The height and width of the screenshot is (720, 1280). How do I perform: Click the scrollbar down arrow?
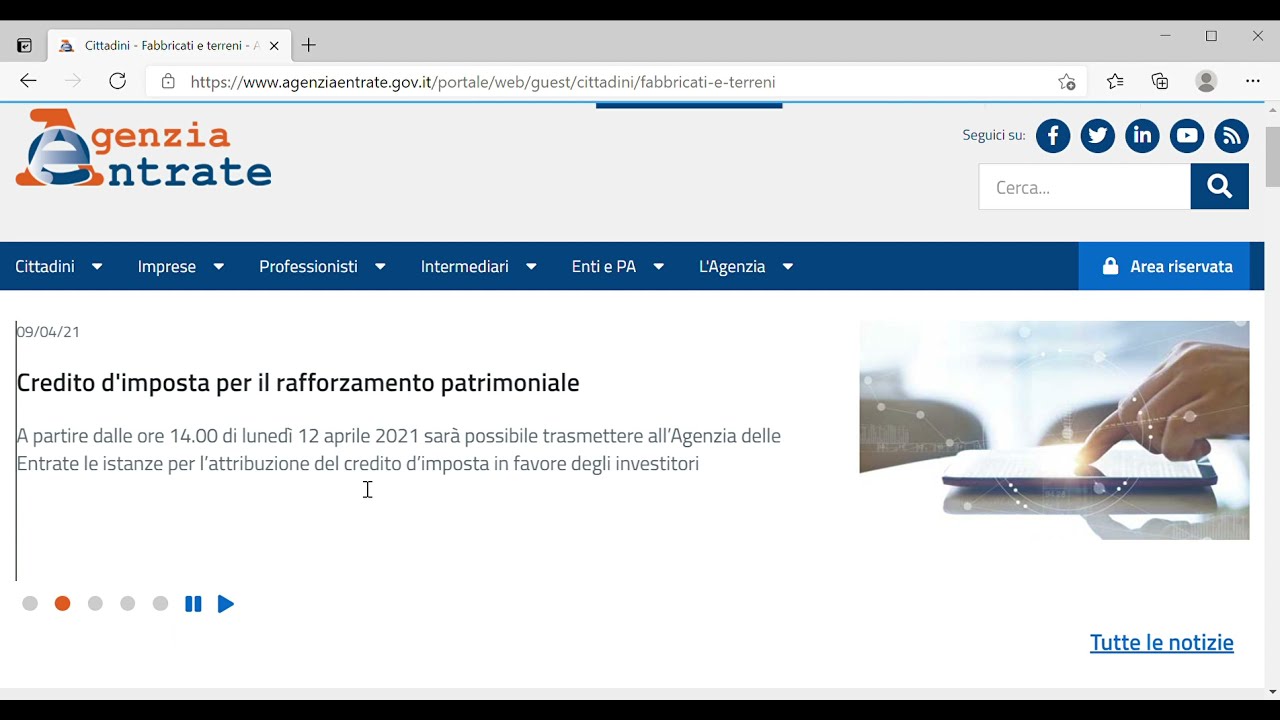pyautogui.click(x=1272, y=692)
